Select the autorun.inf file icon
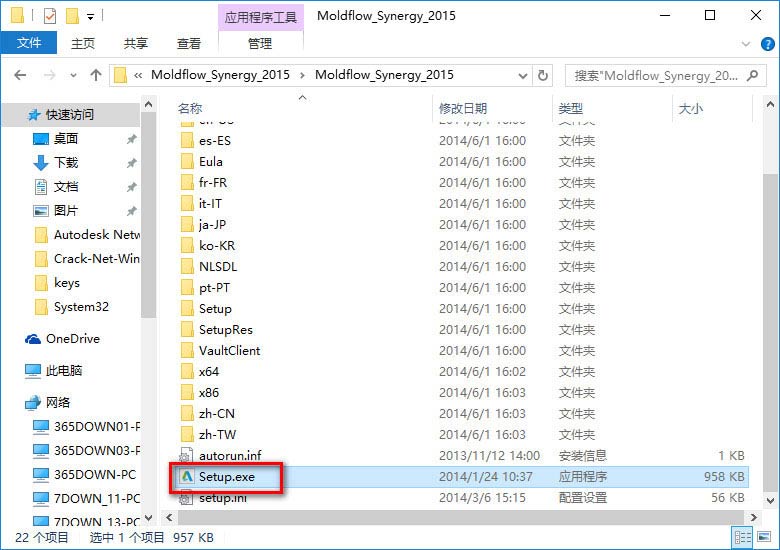Viewport: 780px width, 550px height. click(186, 456)
